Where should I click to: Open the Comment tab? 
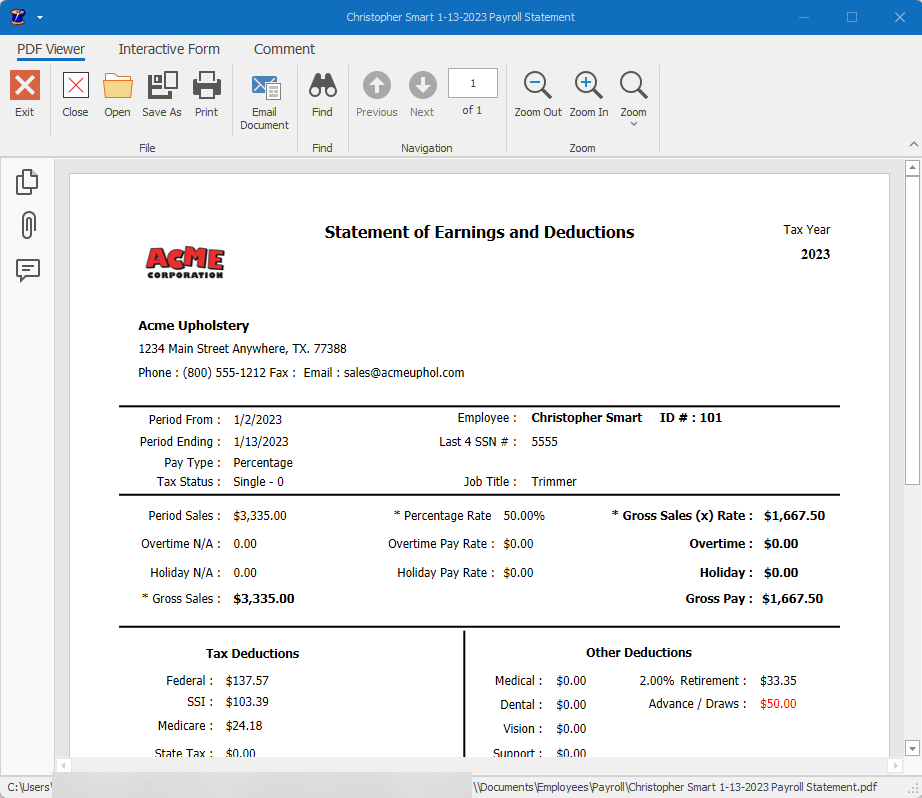(284, 49)
